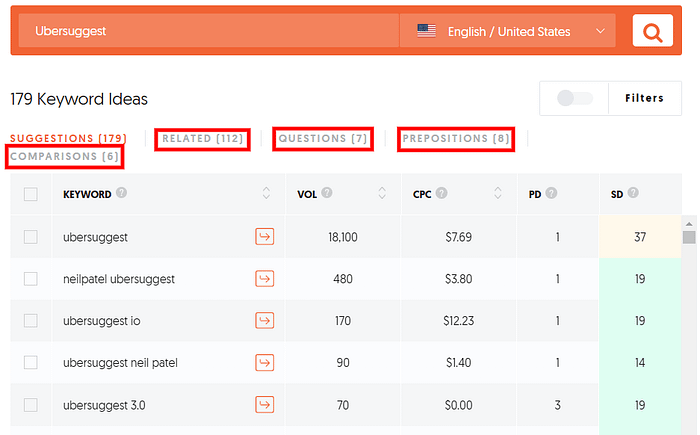The image size is (700, 435).
Task: Check the ubersuggest 3.0 row checkbox
Action: point(30,405)
